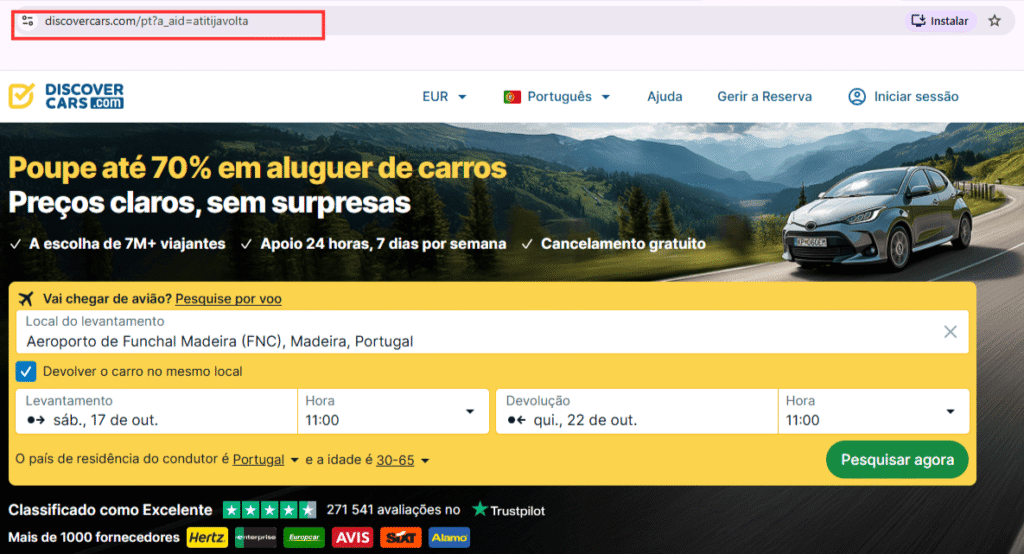Open the Ajuda menu item
Image resolution: width=1024 pixels, height=554 pixels.
[664, 97]
